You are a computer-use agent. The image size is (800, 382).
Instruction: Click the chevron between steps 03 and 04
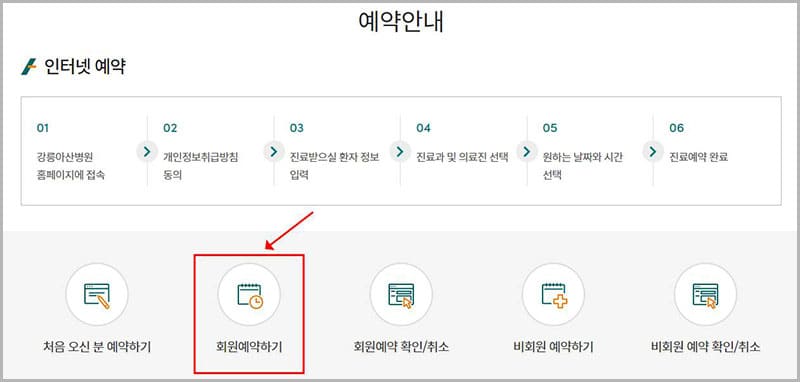400,151
